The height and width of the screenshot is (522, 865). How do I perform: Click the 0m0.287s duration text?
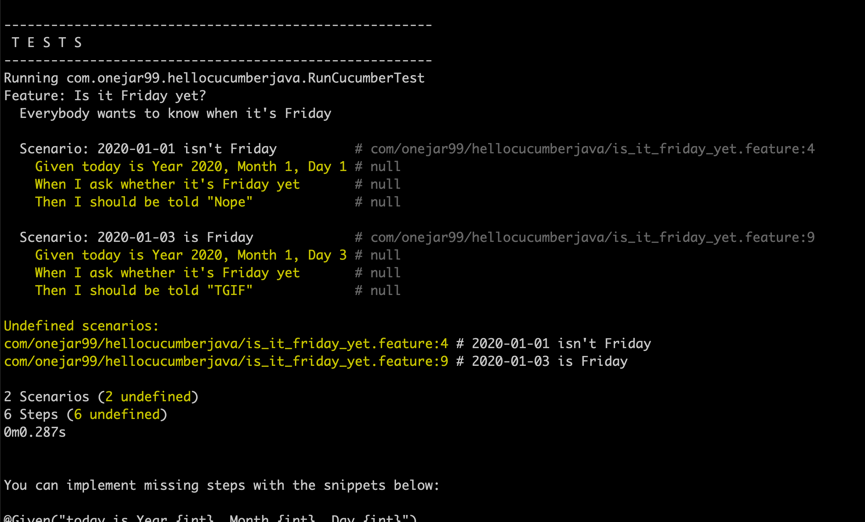click(35, 432)
